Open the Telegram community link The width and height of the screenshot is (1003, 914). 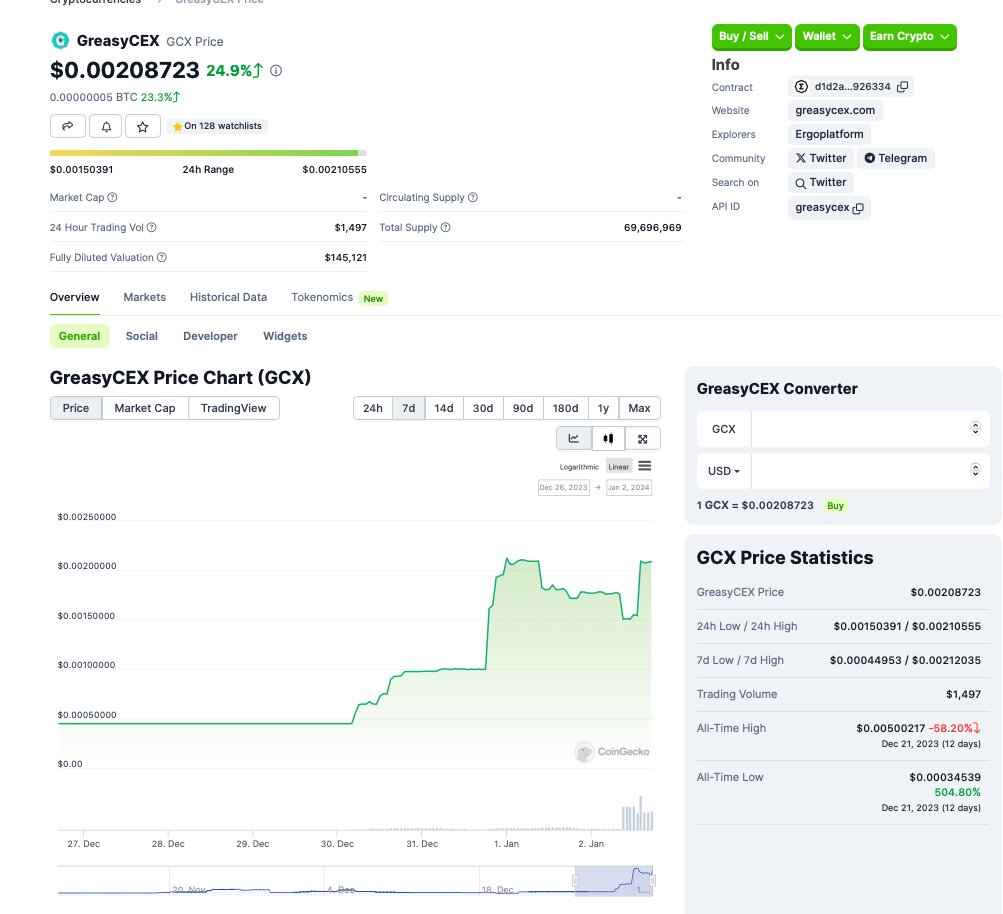coord(896,158)
